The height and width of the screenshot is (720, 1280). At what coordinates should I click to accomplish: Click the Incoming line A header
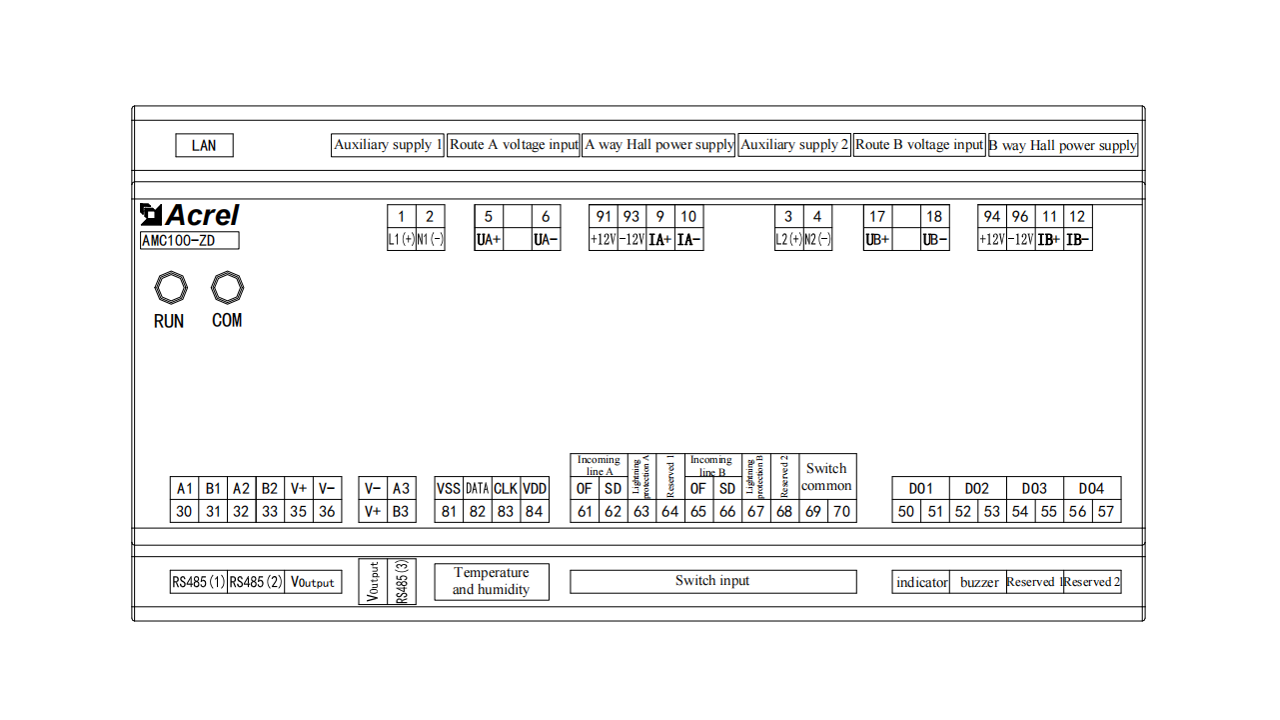click(x=599, y=465)
